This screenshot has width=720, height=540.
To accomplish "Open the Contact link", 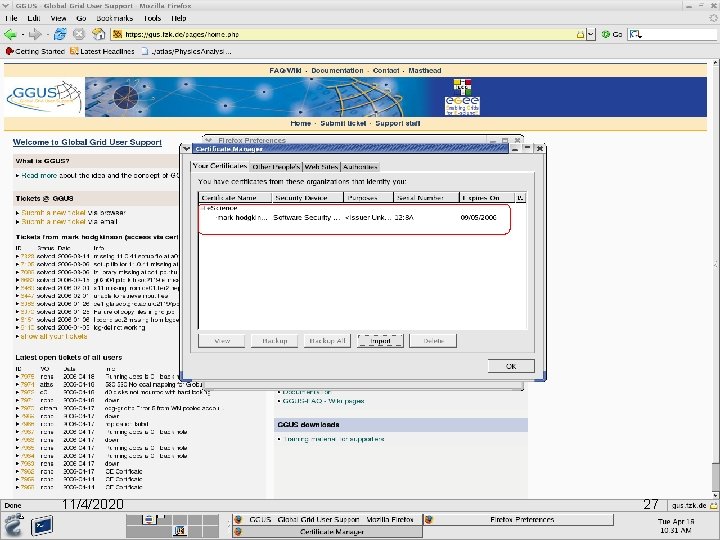I will 386,70.
